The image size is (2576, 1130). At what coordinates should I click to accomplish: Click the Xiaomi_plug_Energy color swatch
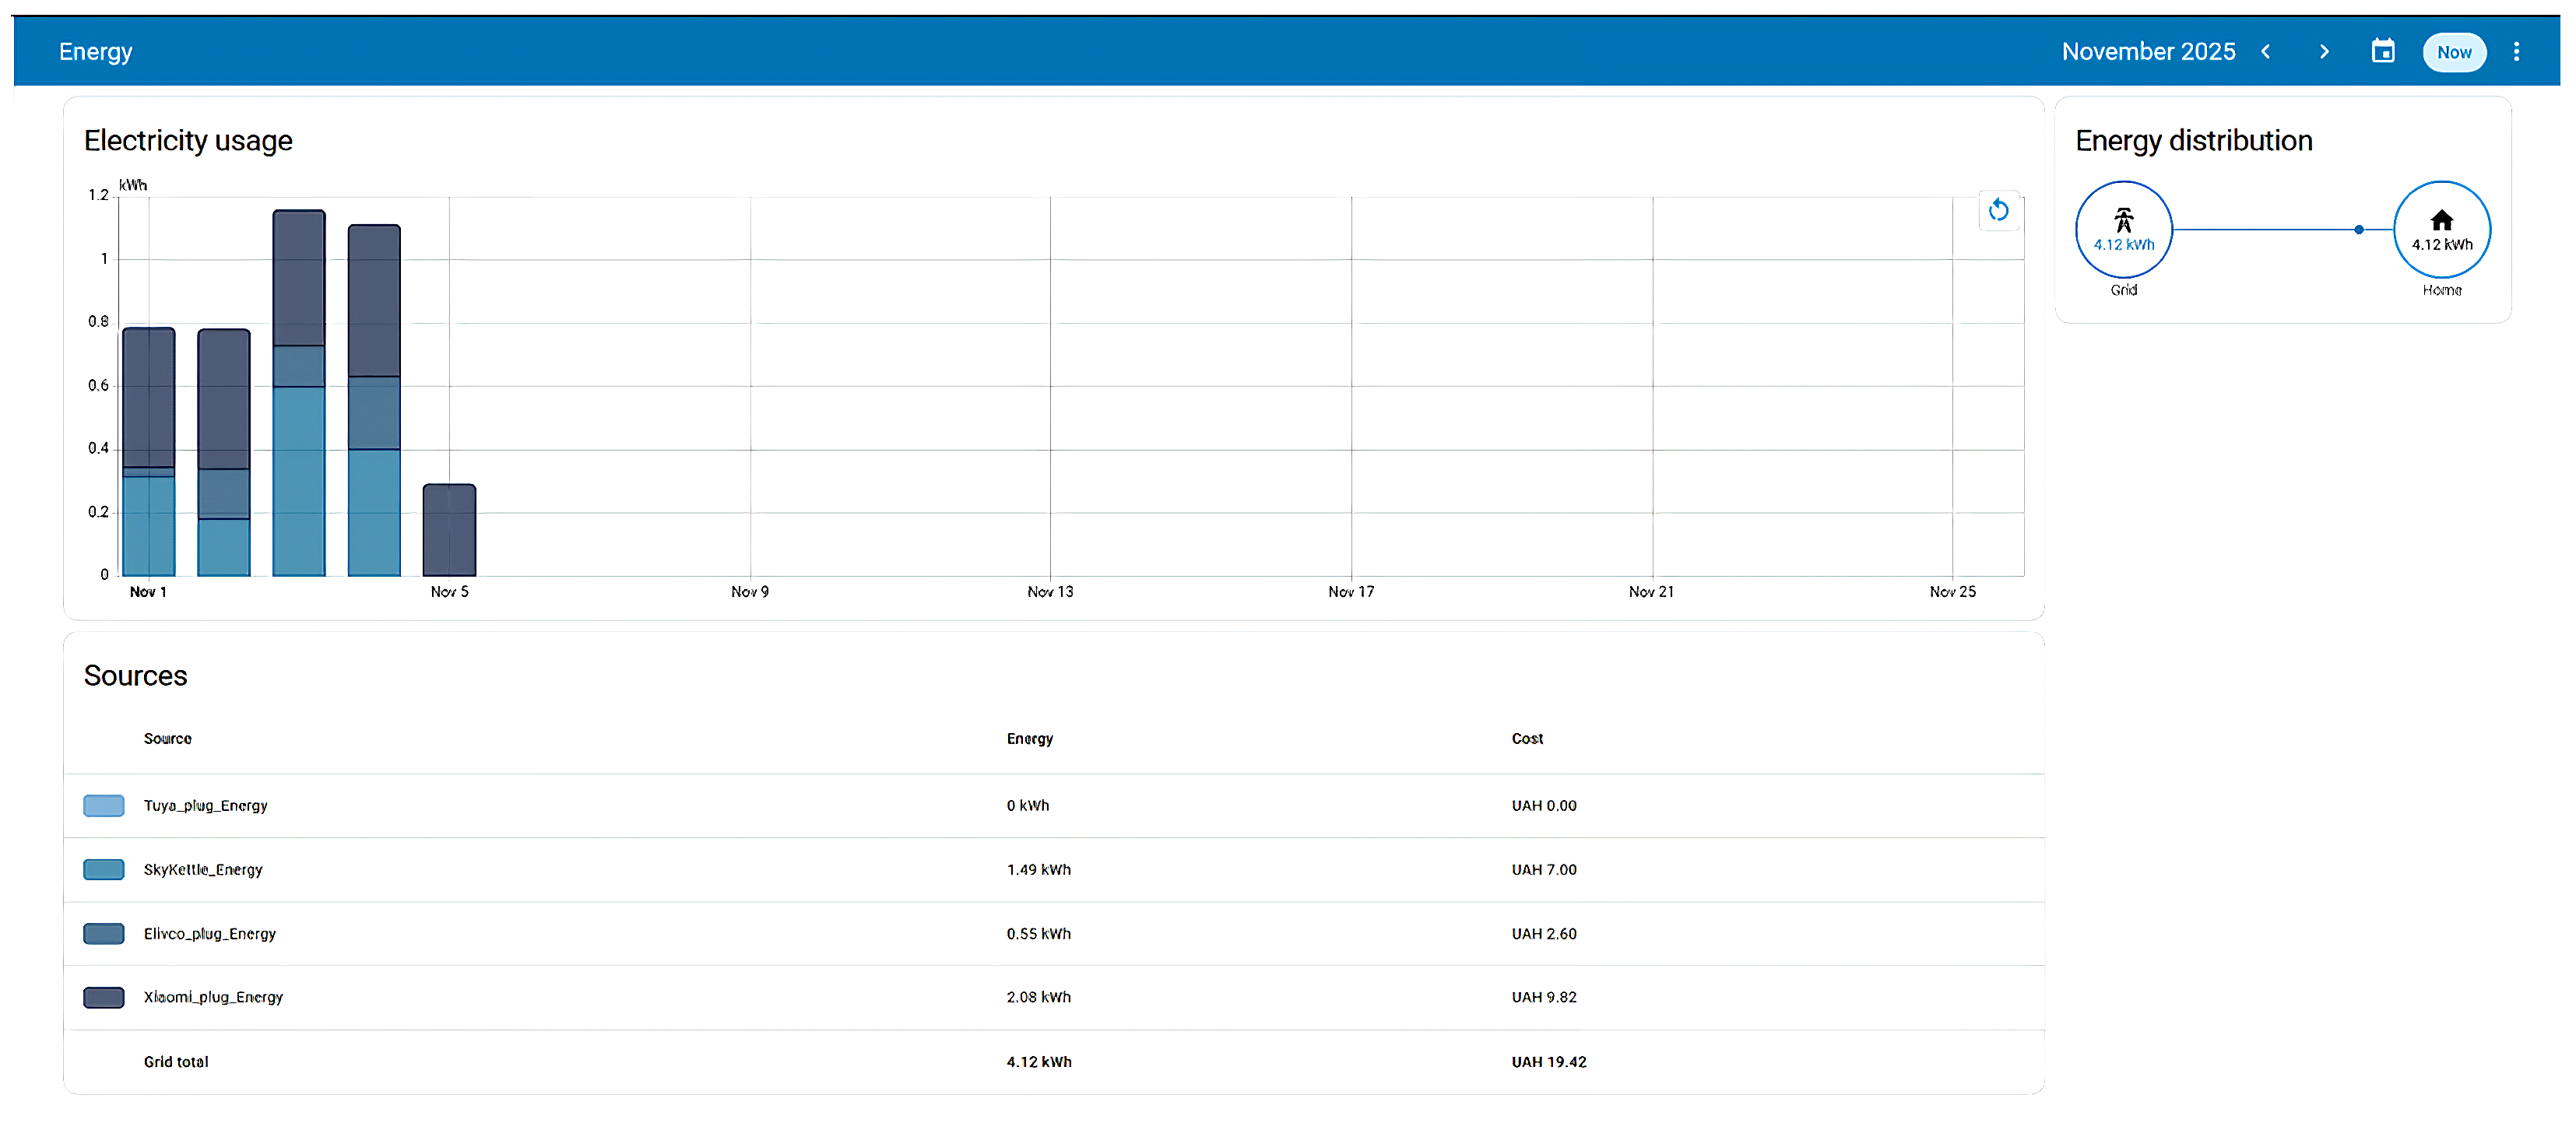pos(104,998)
